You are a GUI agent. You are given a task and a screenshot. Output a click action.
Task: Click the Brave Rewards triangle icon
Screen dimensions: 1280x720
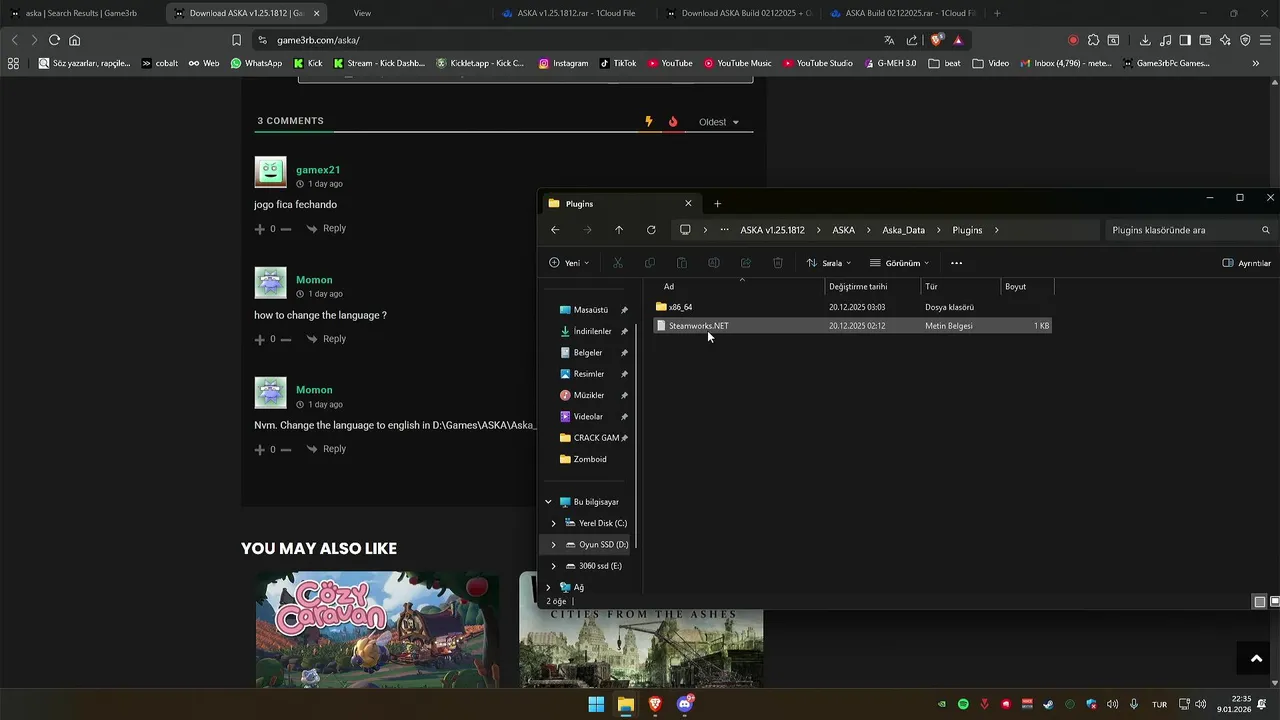[958, 40]
